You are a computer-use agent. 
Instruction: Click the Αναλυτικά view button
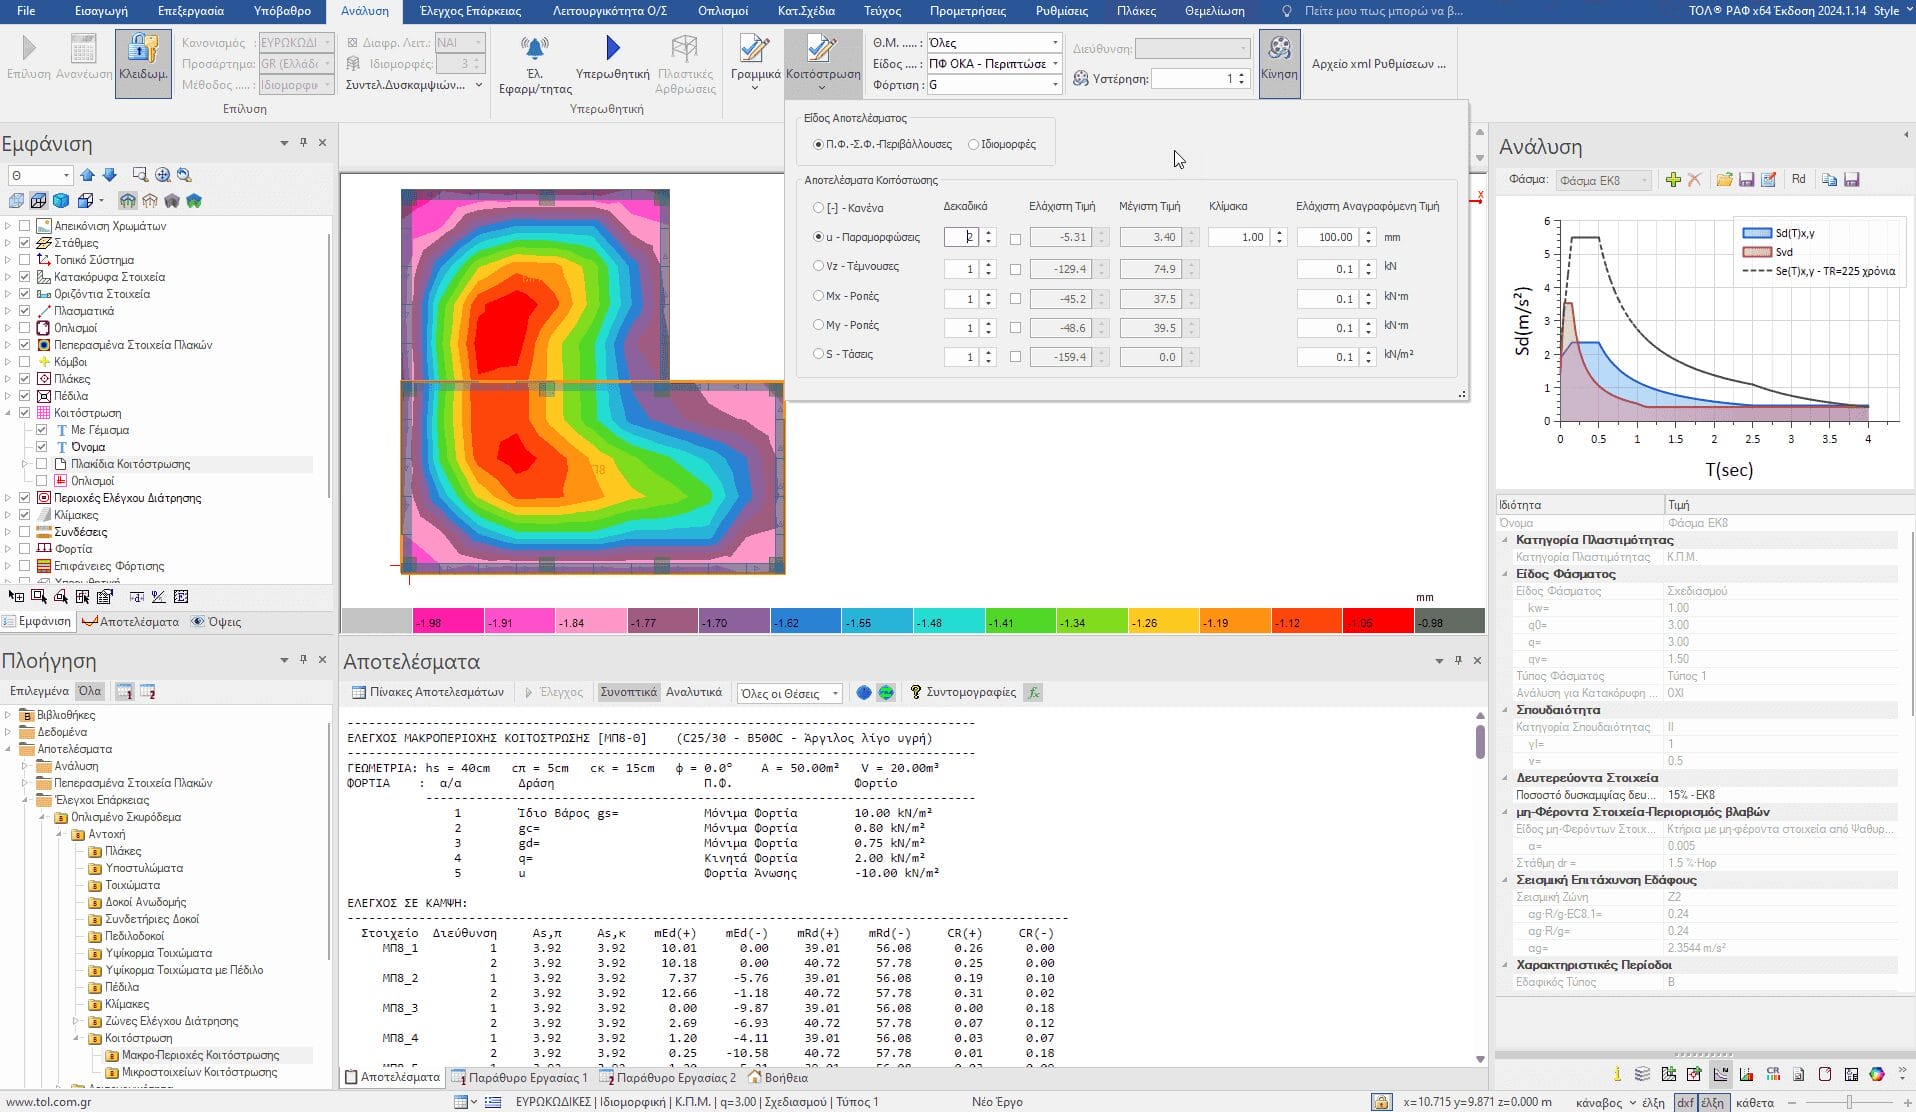pyautogui.click(x=693, y=692)
